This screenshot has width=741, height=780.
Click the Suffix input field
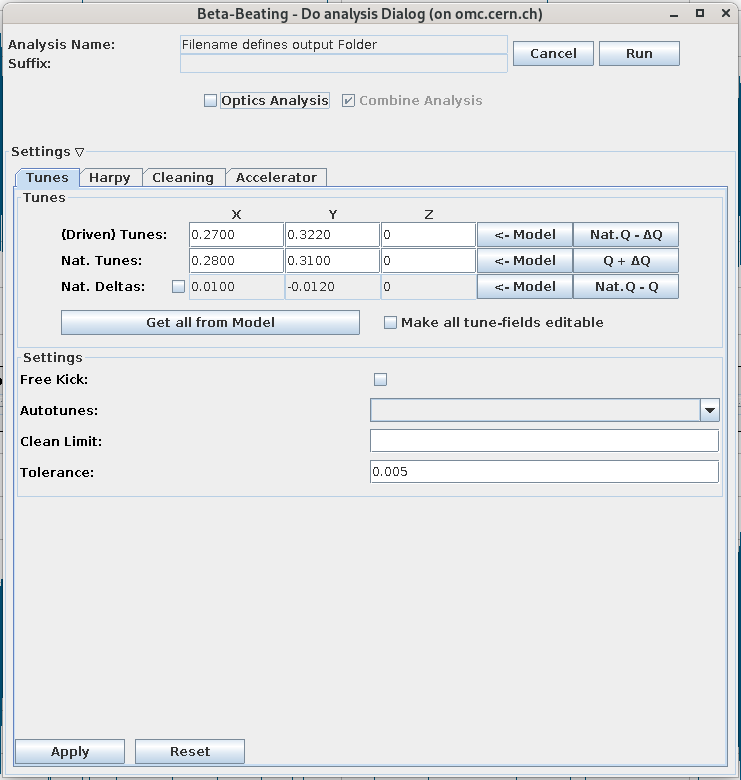click(344, 64)
